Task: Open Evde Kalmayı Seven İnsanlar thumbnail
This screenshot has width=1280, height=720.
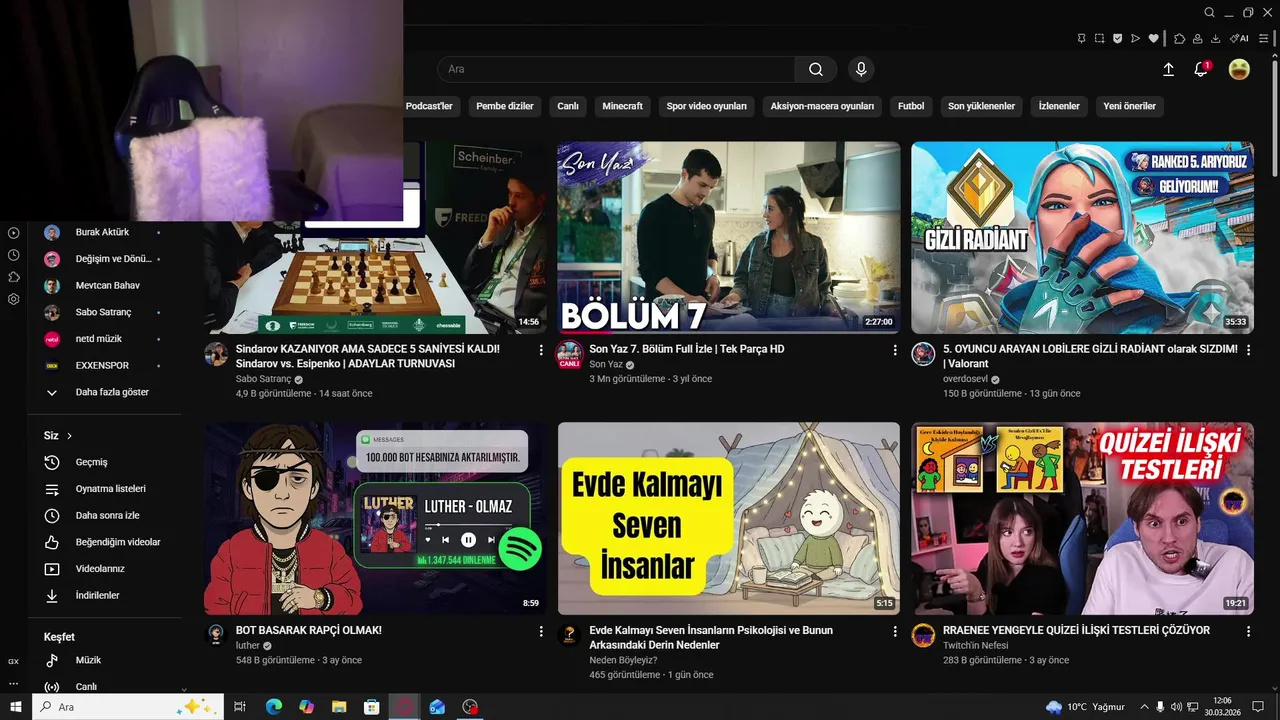Action: (x=729, y=518)
